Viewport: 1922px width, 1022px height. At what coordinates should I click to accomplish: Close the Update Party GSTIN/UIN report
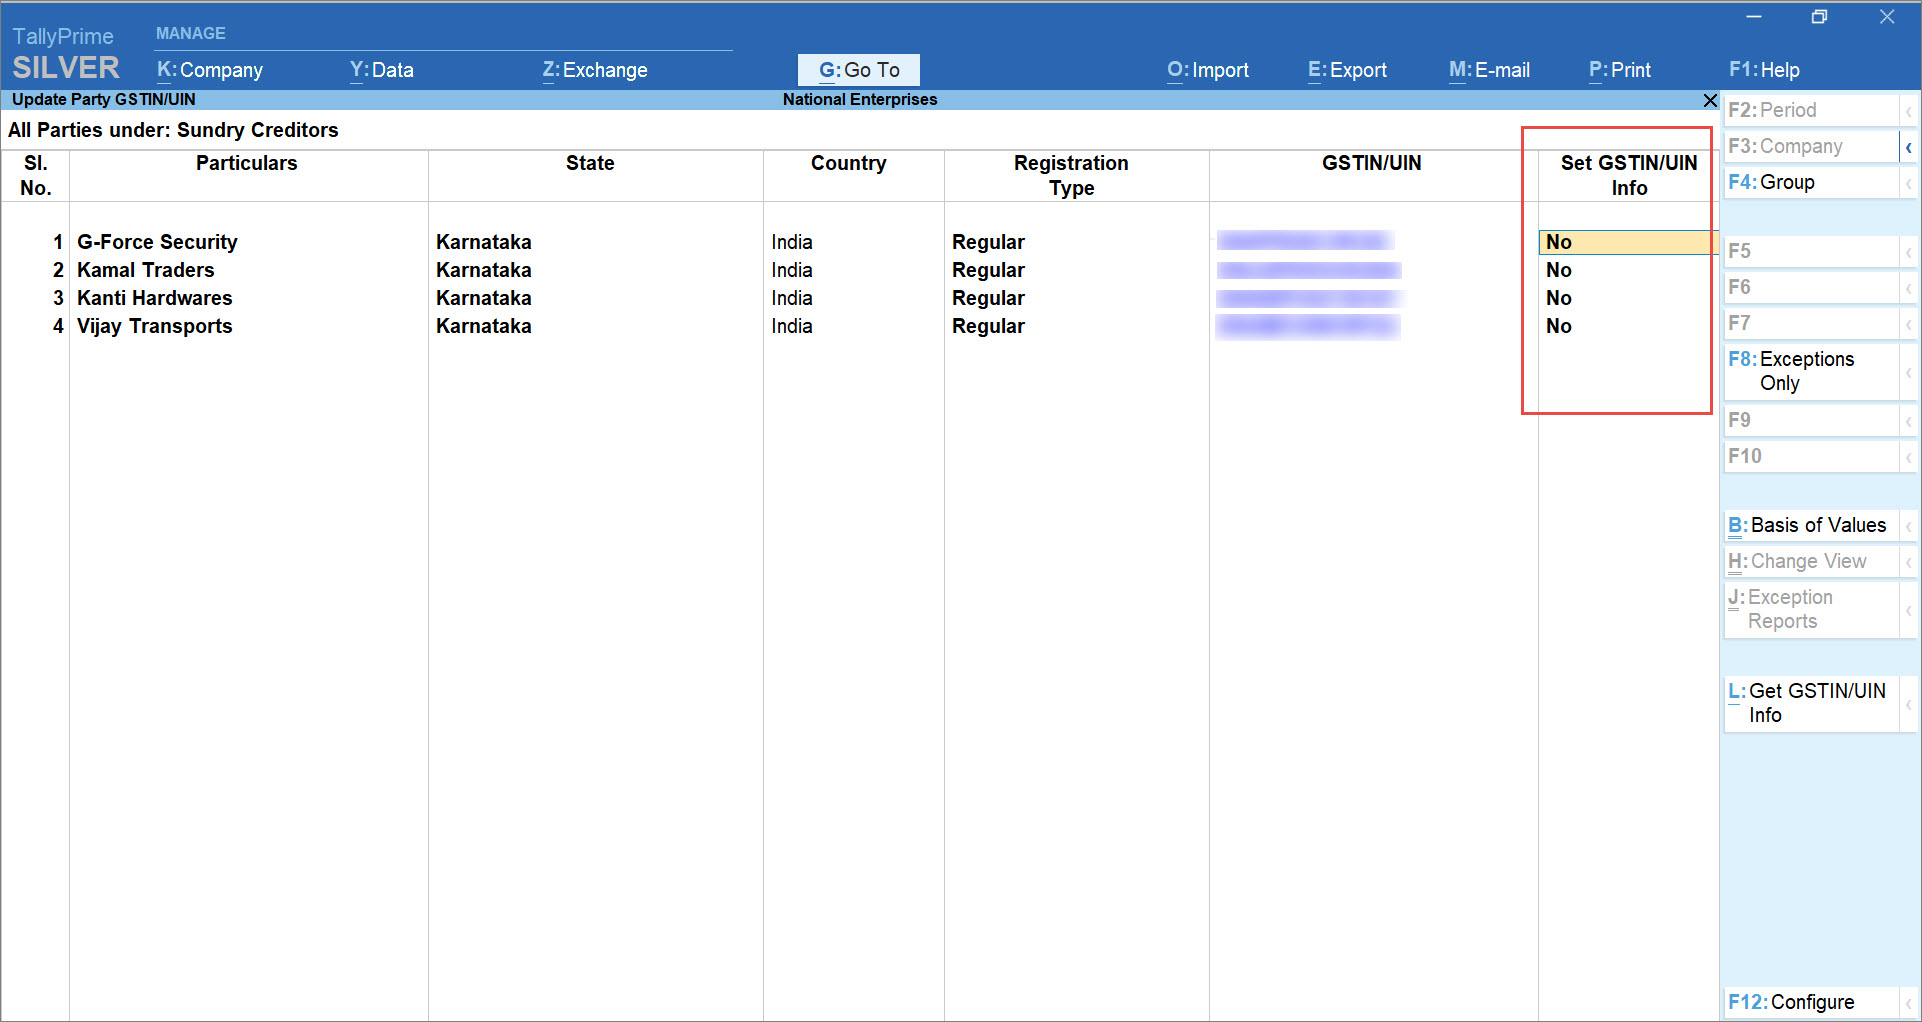click(1710, 100)
